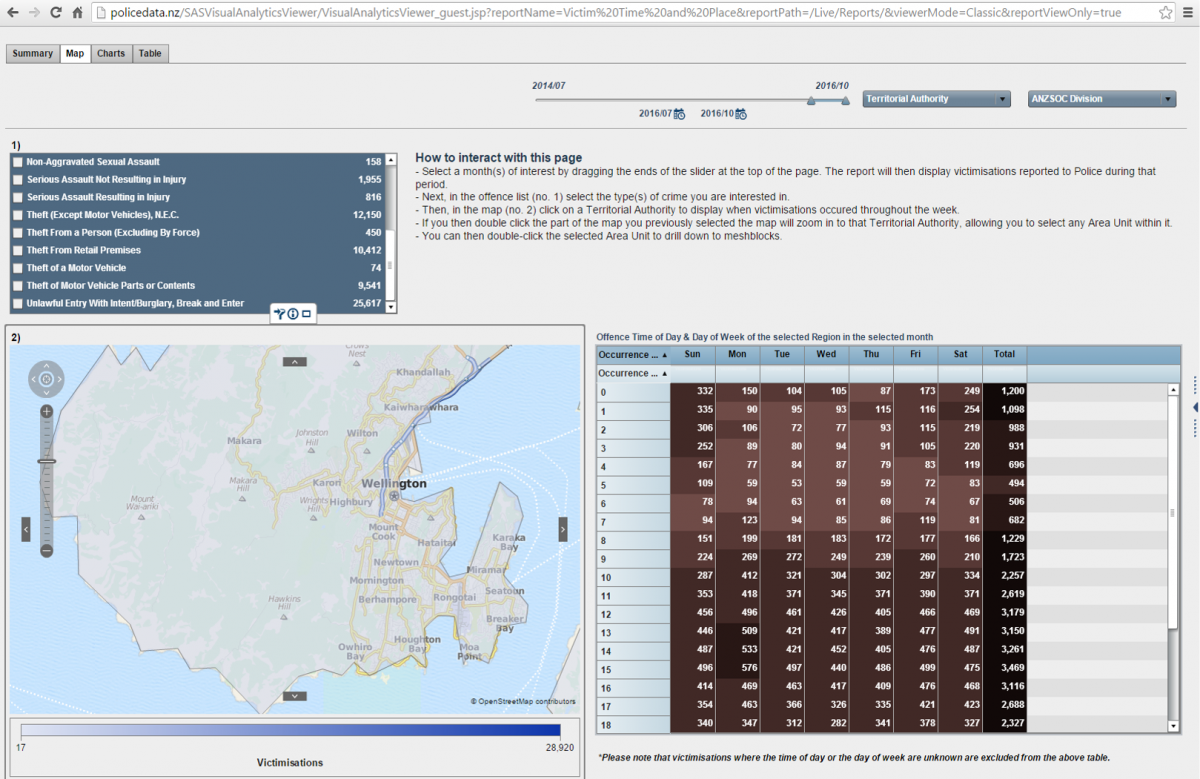Bookmark this page with the star icon
The image size is (1200, 779).
coord(1165,13)
